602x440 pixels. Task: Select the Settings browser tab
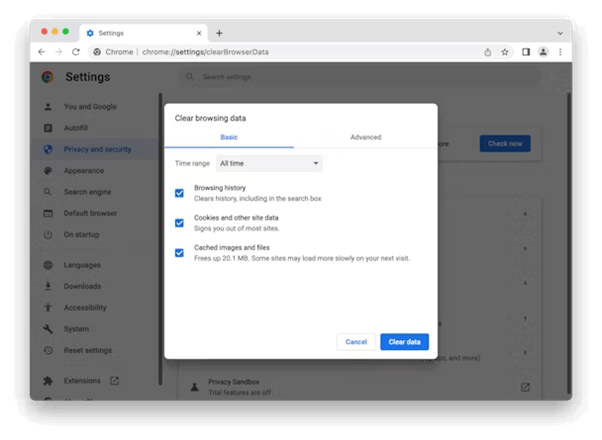click(x=144, y=33)
